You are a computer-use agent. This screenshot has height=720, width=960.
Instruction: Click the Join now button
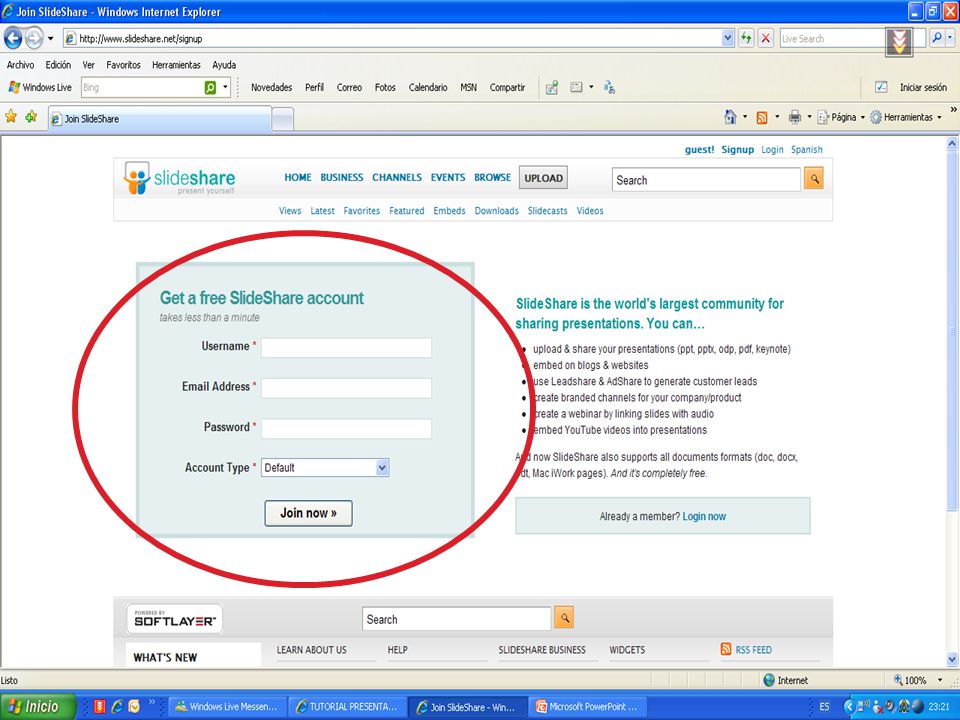(x=308, y=513)
